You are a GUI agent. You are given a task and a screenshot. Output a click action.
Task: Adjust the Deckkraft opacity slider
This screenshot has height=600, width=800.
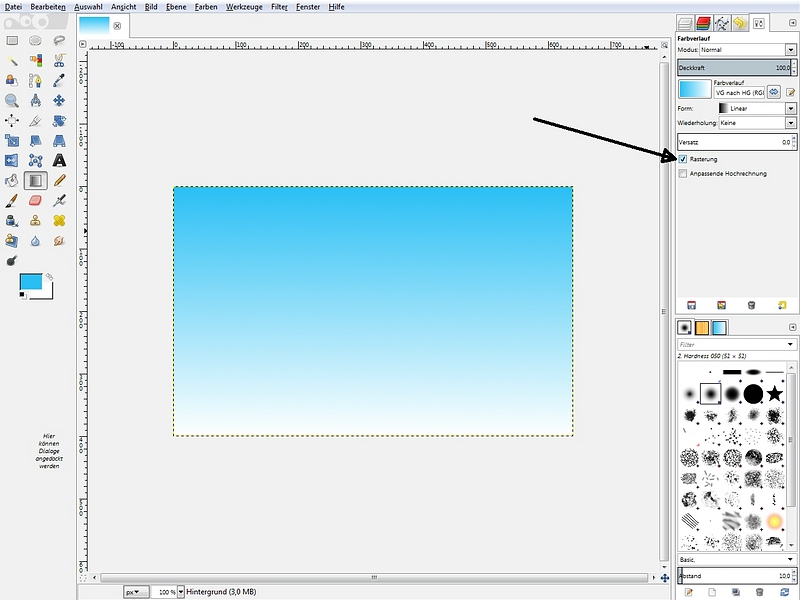tap(735, 67)
